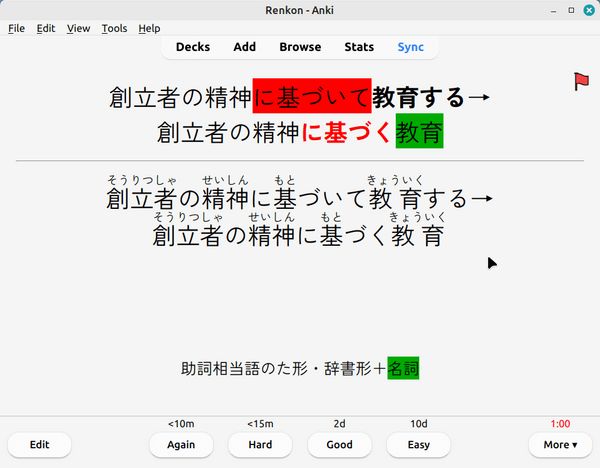Click Add in the top toolbar
Screen dimensions: 600x468
pos(245,47)
